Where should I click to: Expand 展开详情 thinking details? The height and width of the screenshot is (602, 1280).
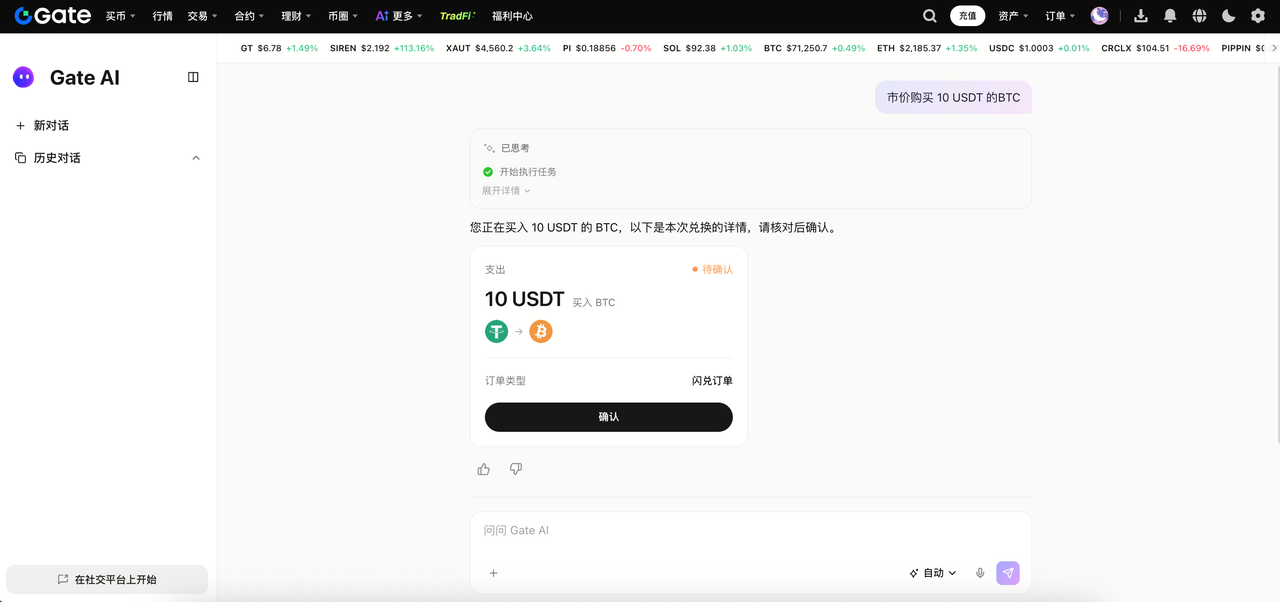(506, 191)
